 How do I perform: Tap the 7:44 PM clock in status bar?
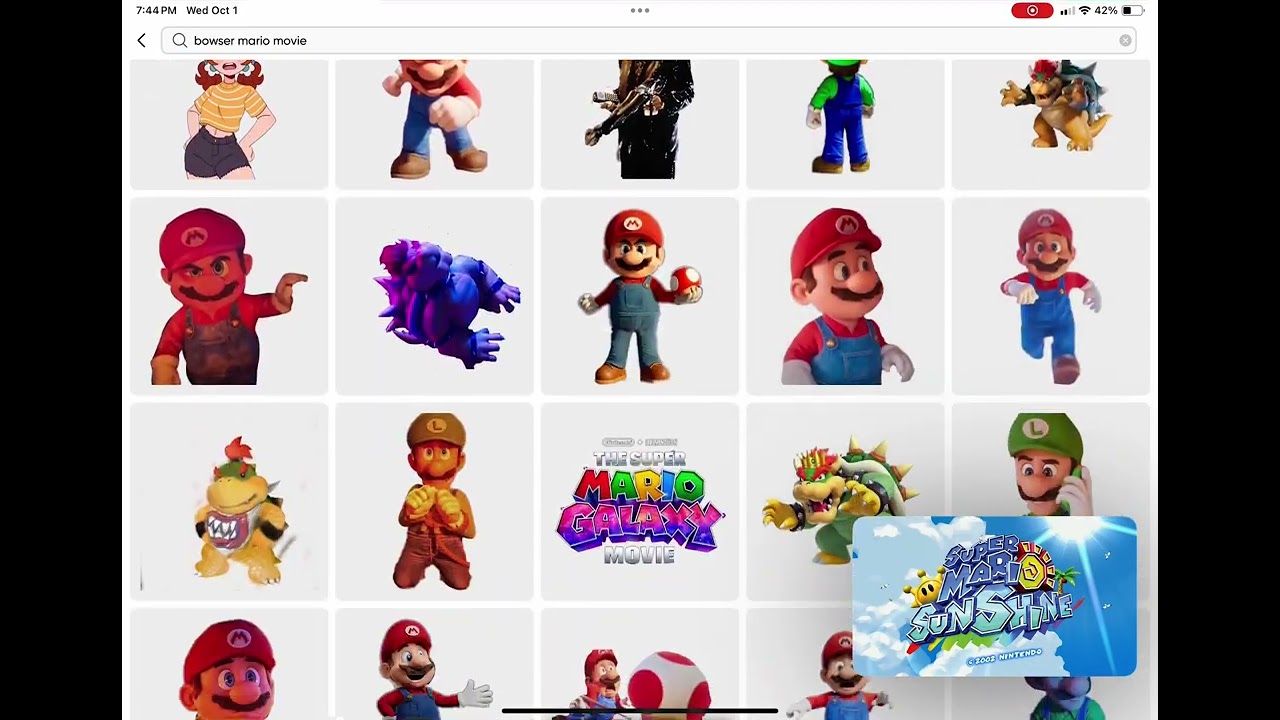[156, 10]
